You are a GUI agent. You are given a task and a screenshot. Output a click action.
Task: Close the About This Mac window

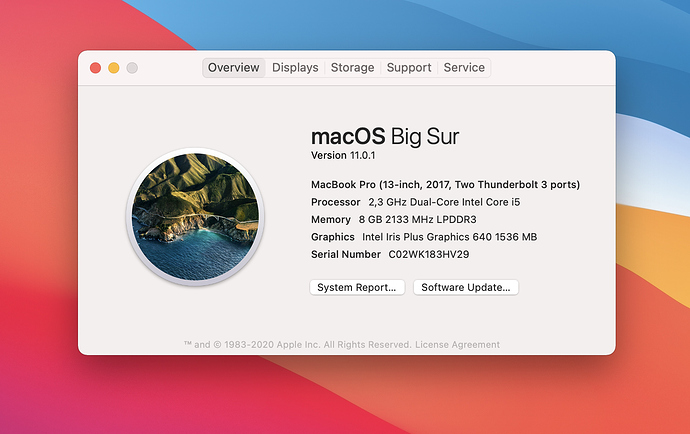[95, 68]
